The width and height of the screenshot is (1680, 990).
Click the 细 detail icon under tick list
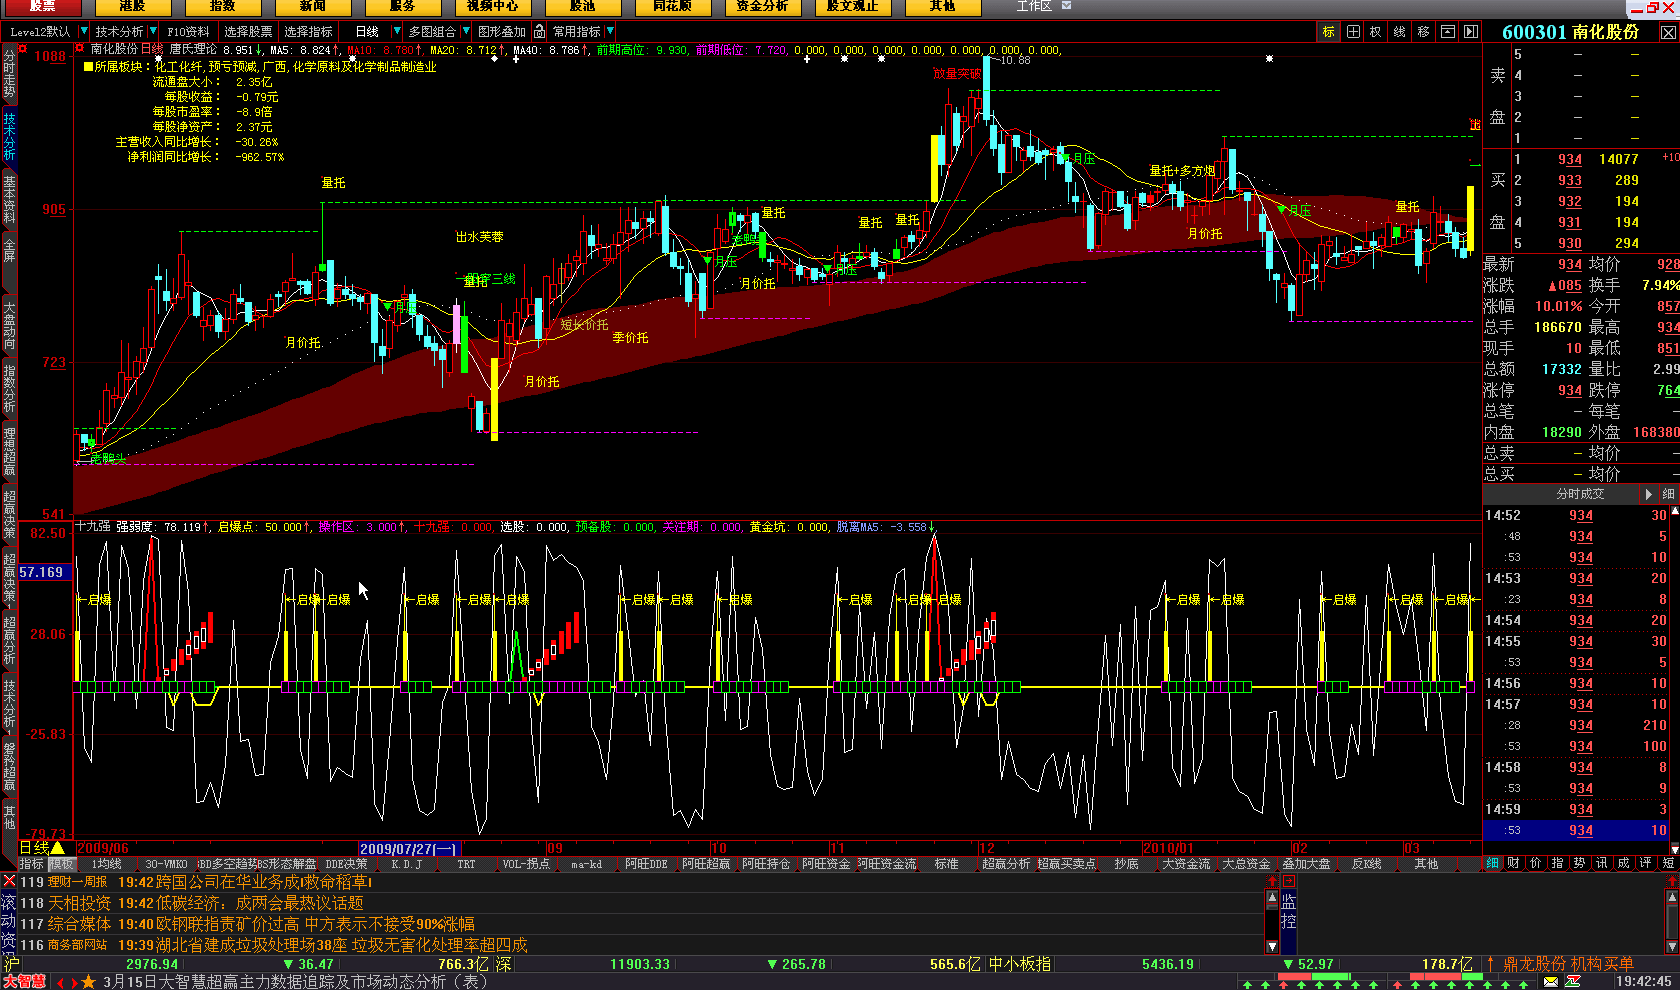tap(1492, 863)
